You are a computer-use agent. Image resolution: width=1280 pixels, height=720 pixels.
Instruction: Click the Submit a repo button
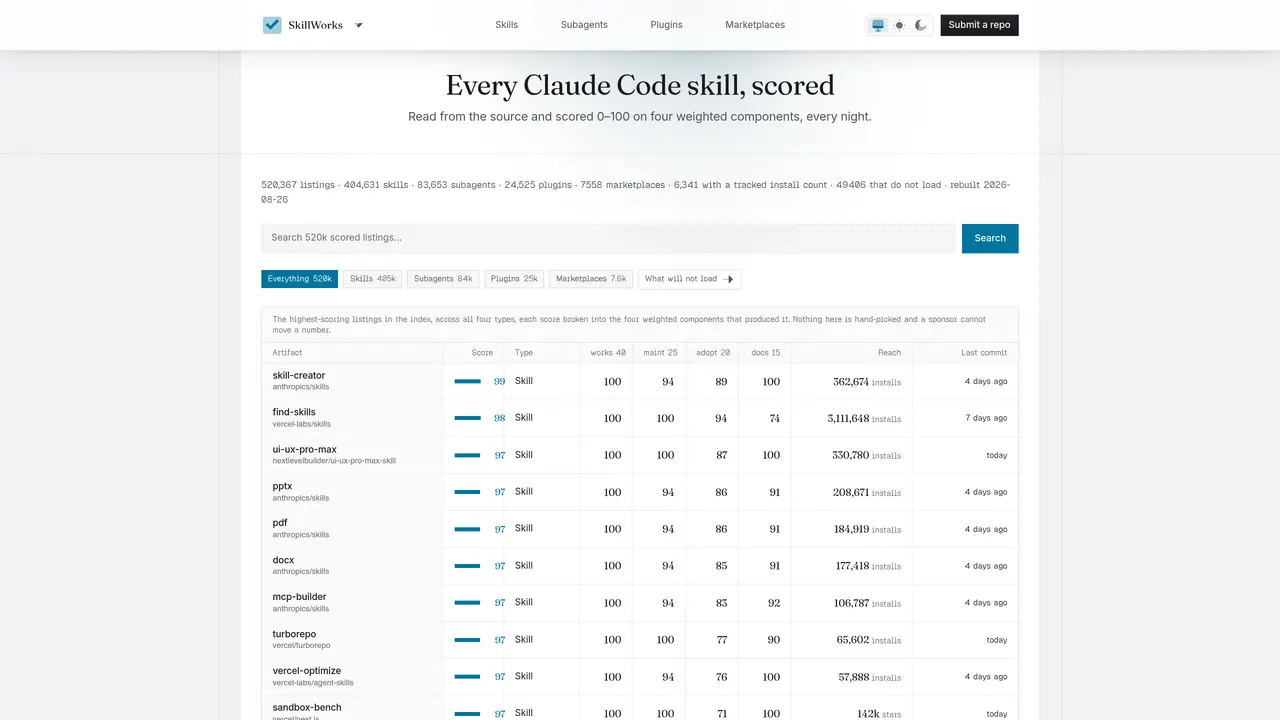(979, 25)
